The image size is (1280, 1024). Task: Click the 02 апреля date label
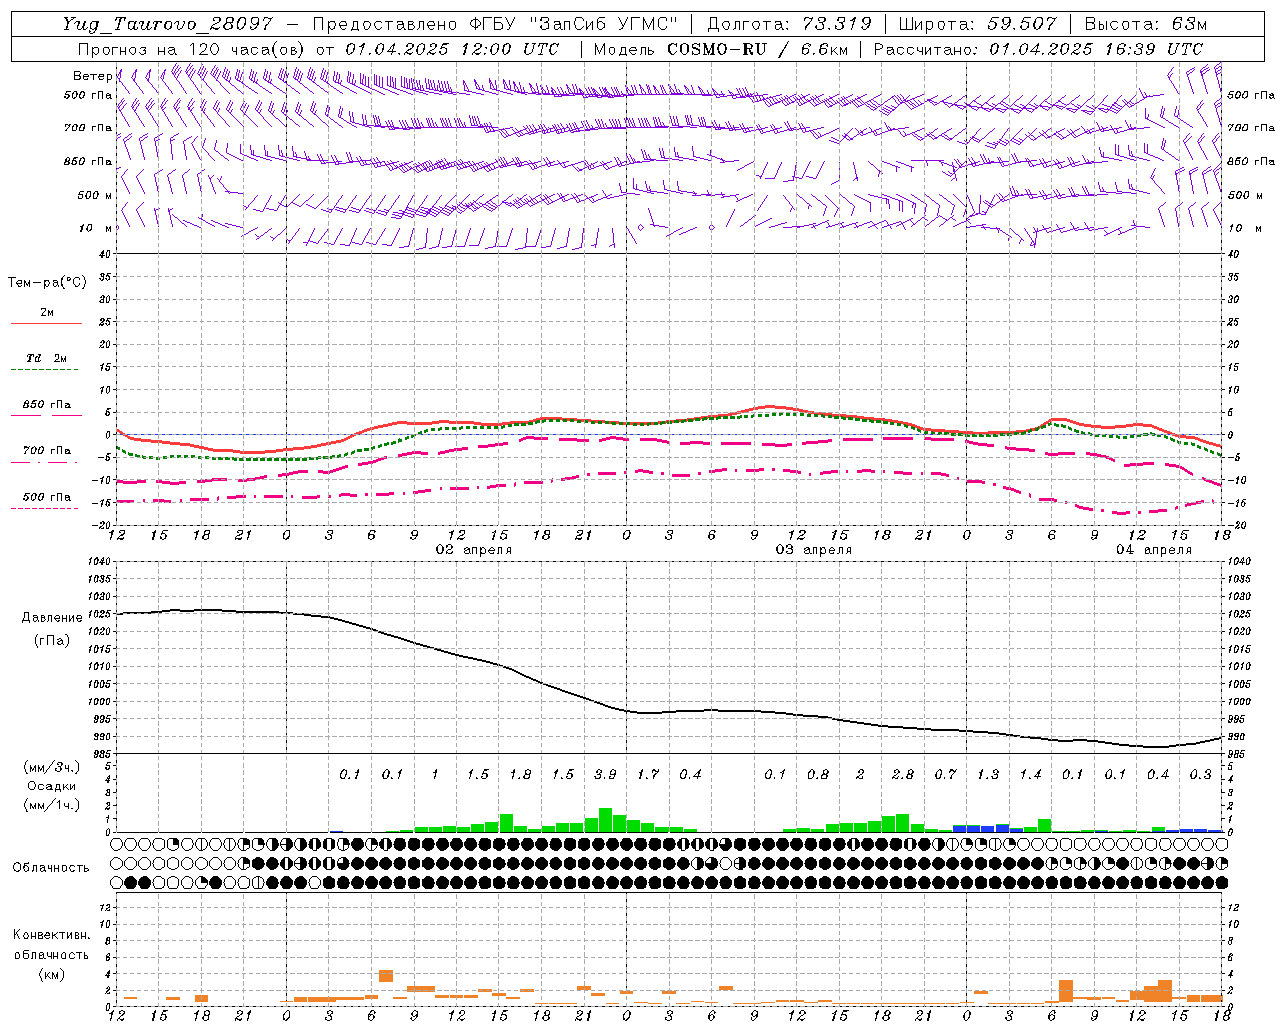point(473,550)
